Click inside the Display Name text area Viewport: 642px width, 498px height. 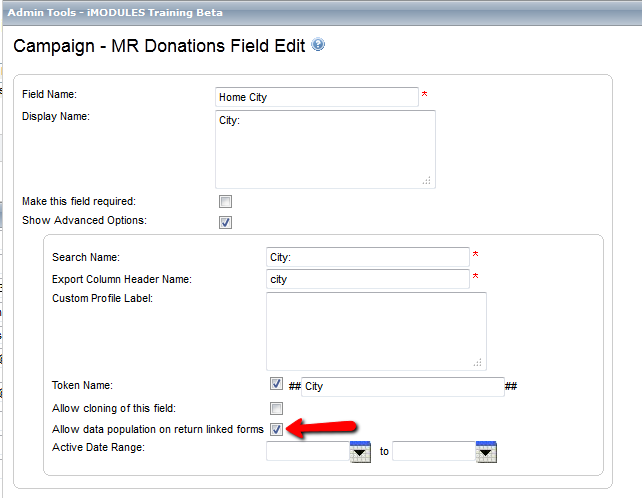tap(326, 149)
